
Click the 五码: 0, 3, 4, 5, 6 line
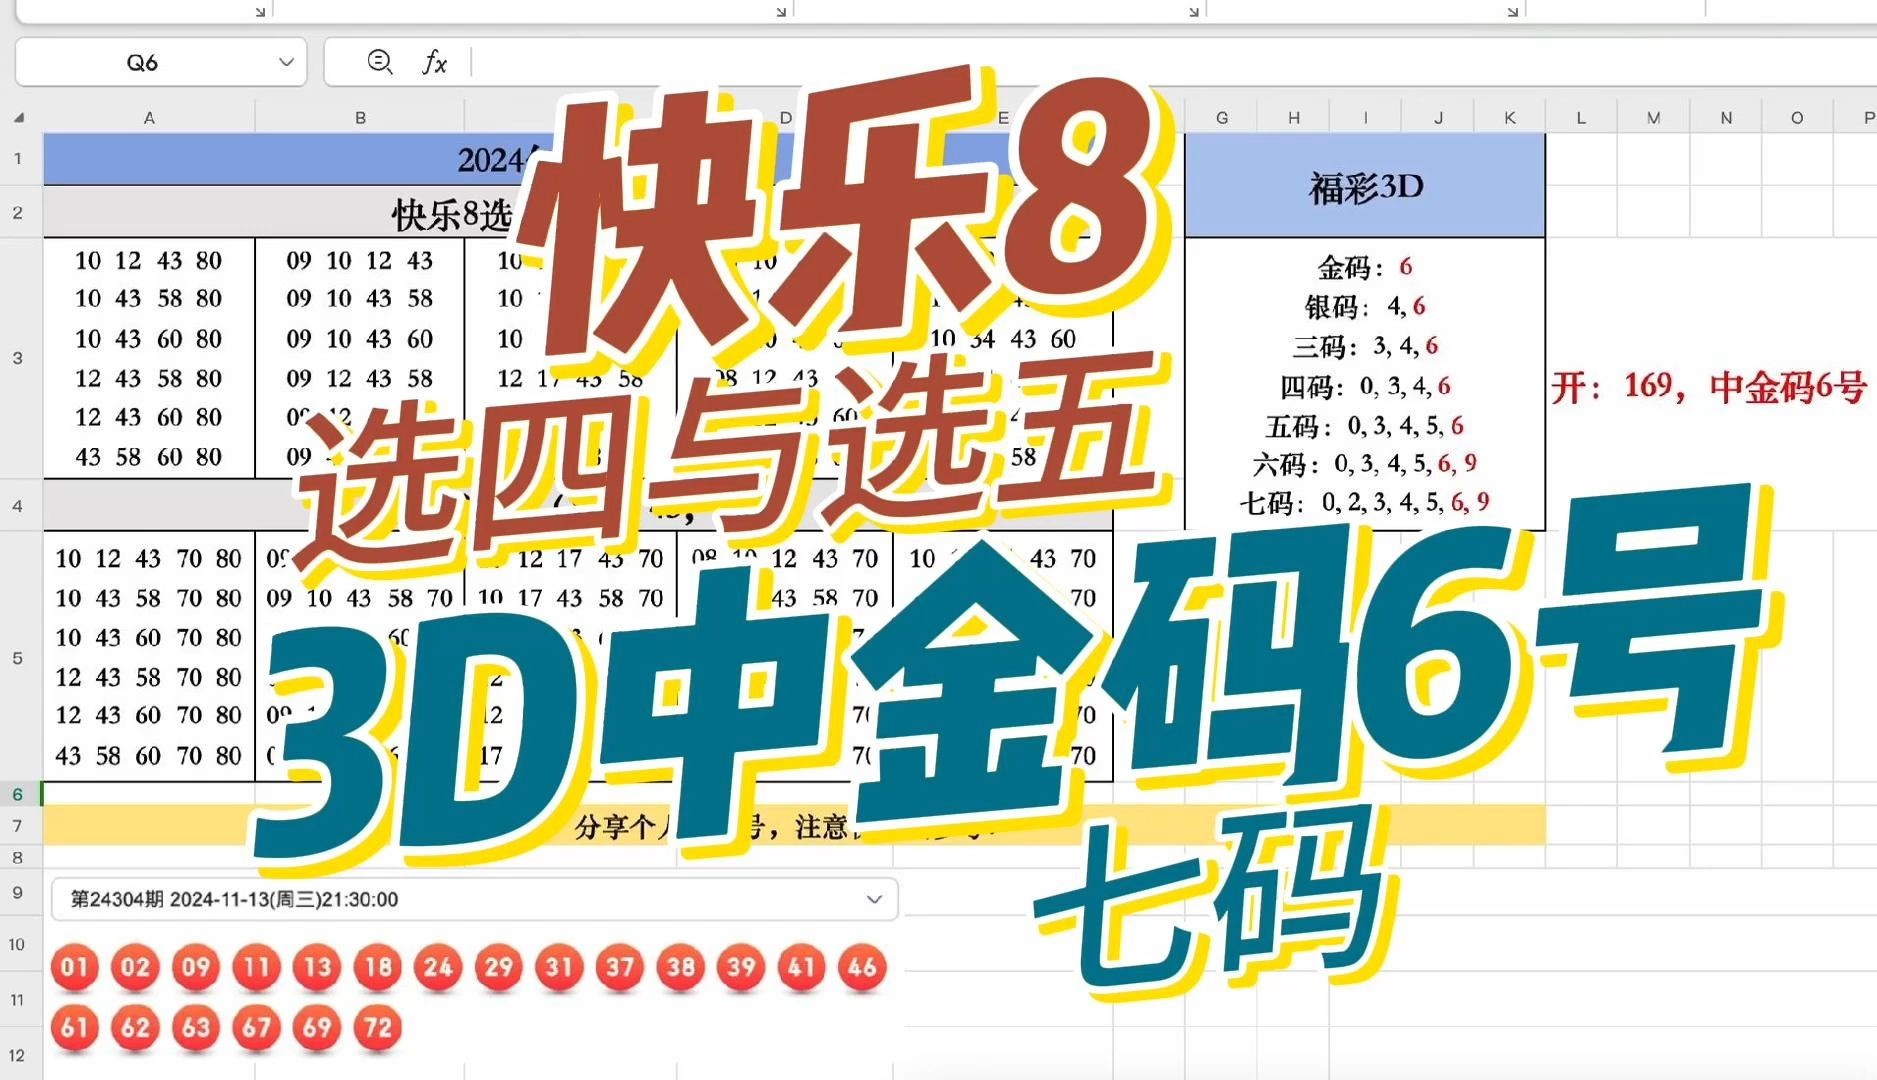pos(1365,426)
